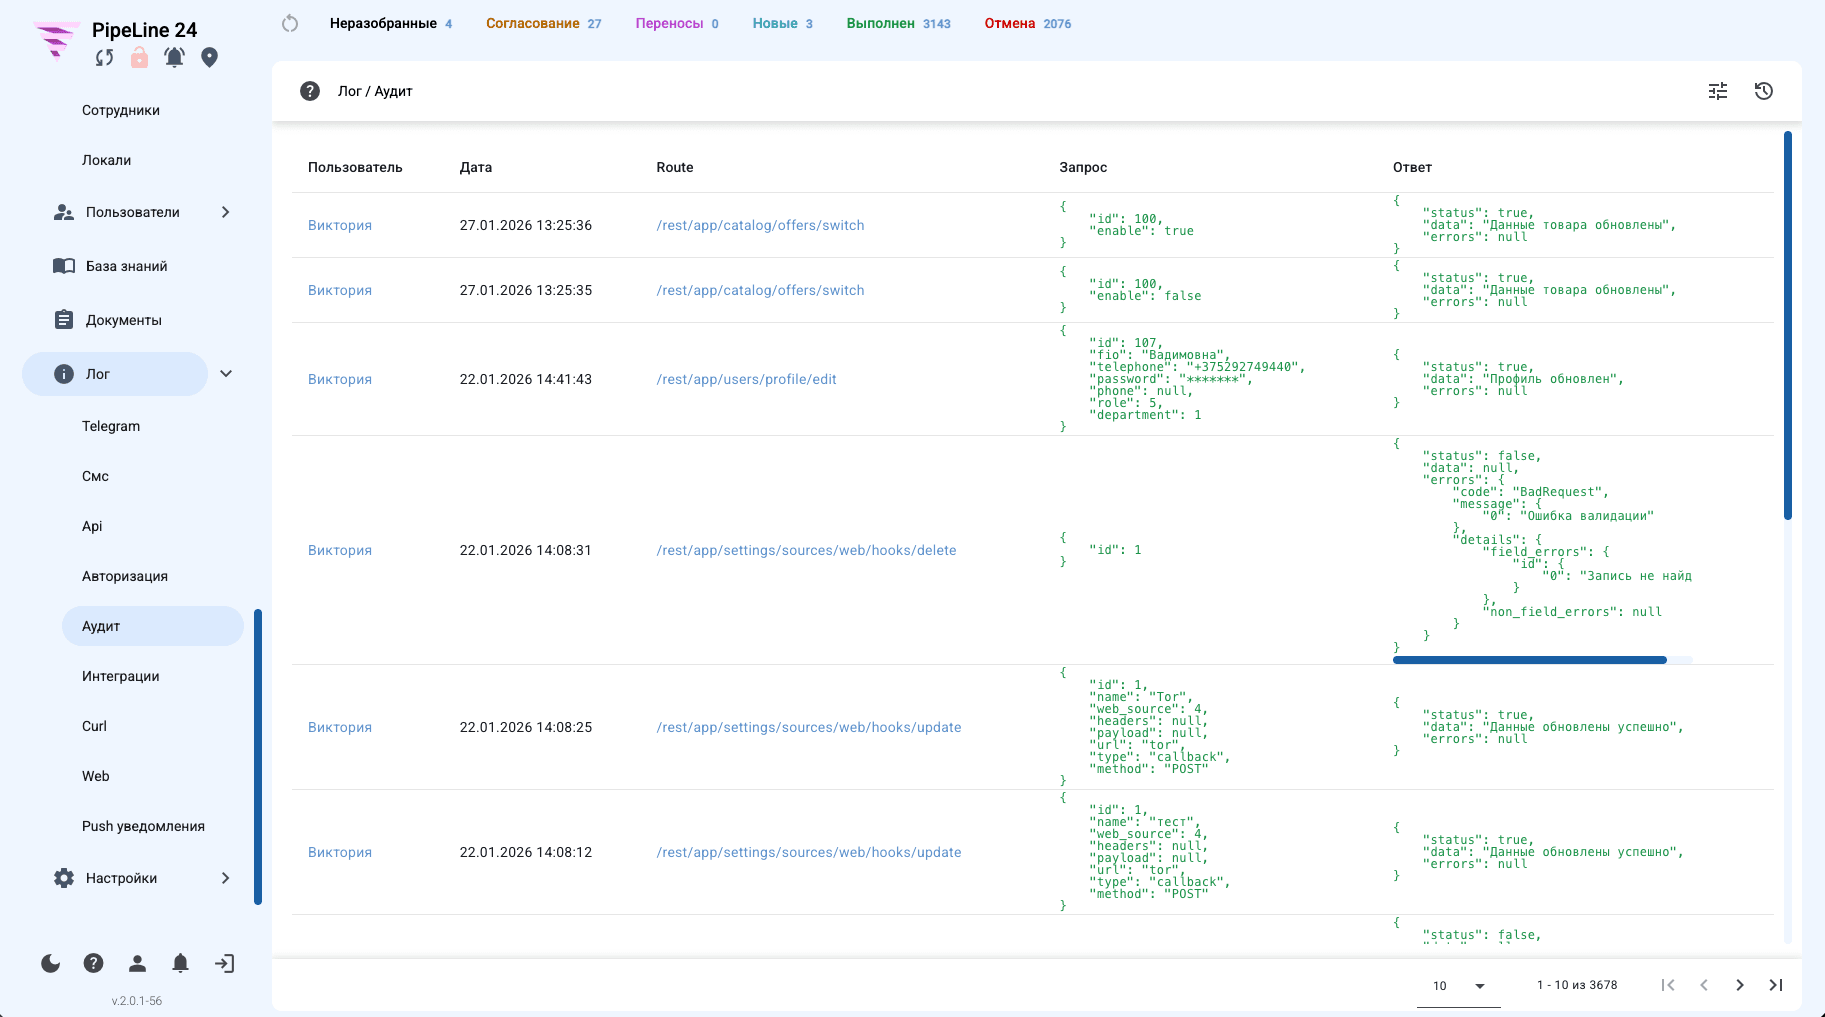Go to the next page arrow
1825x1017 pixels.
1740,985
